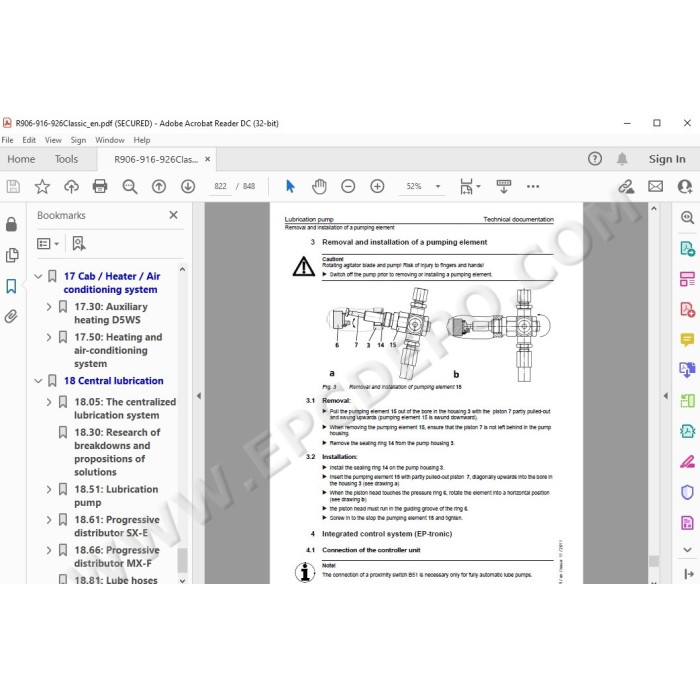This screenshot has height=700, width=700.
Task: Go to previous page arrow
Action: 159,186
